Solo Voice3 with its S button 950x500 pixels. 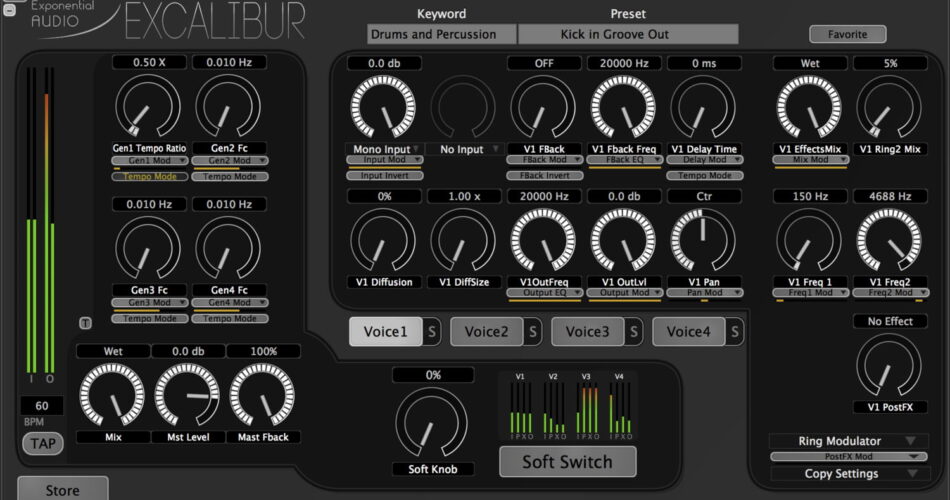[634, 332]
